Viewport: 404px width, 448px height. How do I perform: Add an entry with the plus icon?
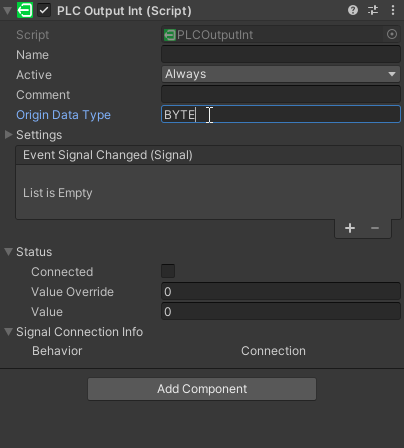tap(350, 228)
